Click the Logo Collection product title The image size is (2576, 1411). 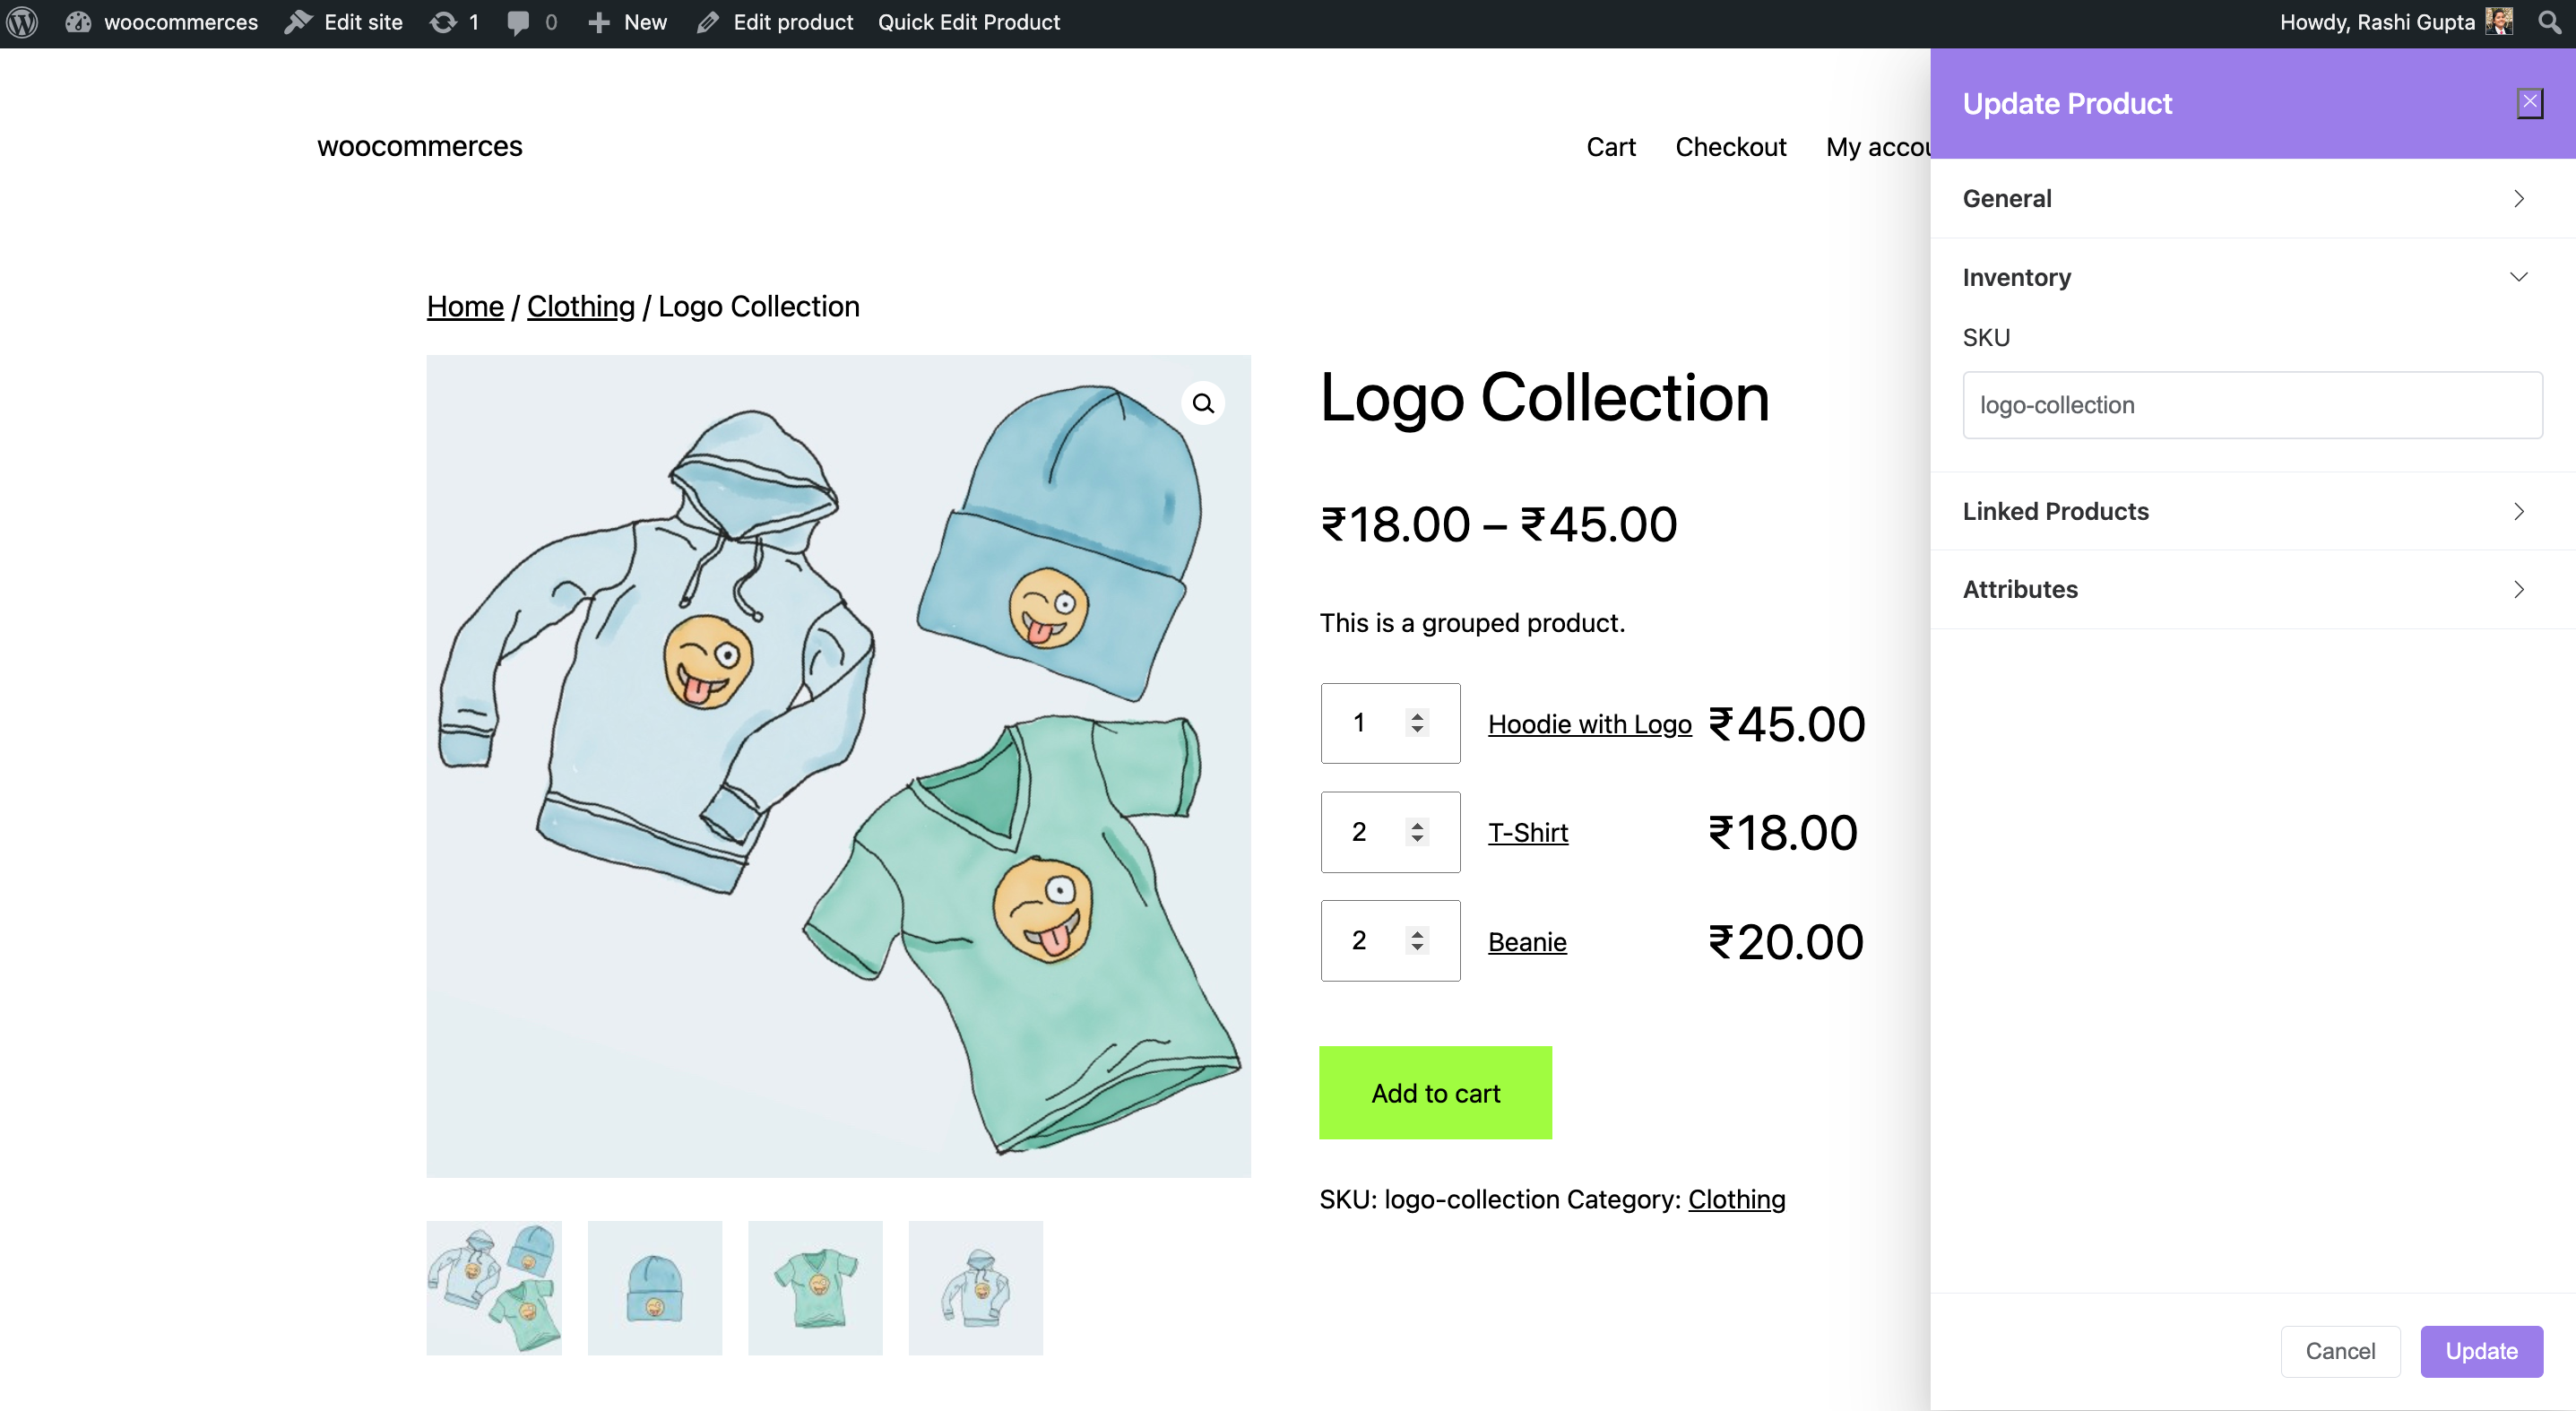pyautogui.click(x=1545, y=398)
